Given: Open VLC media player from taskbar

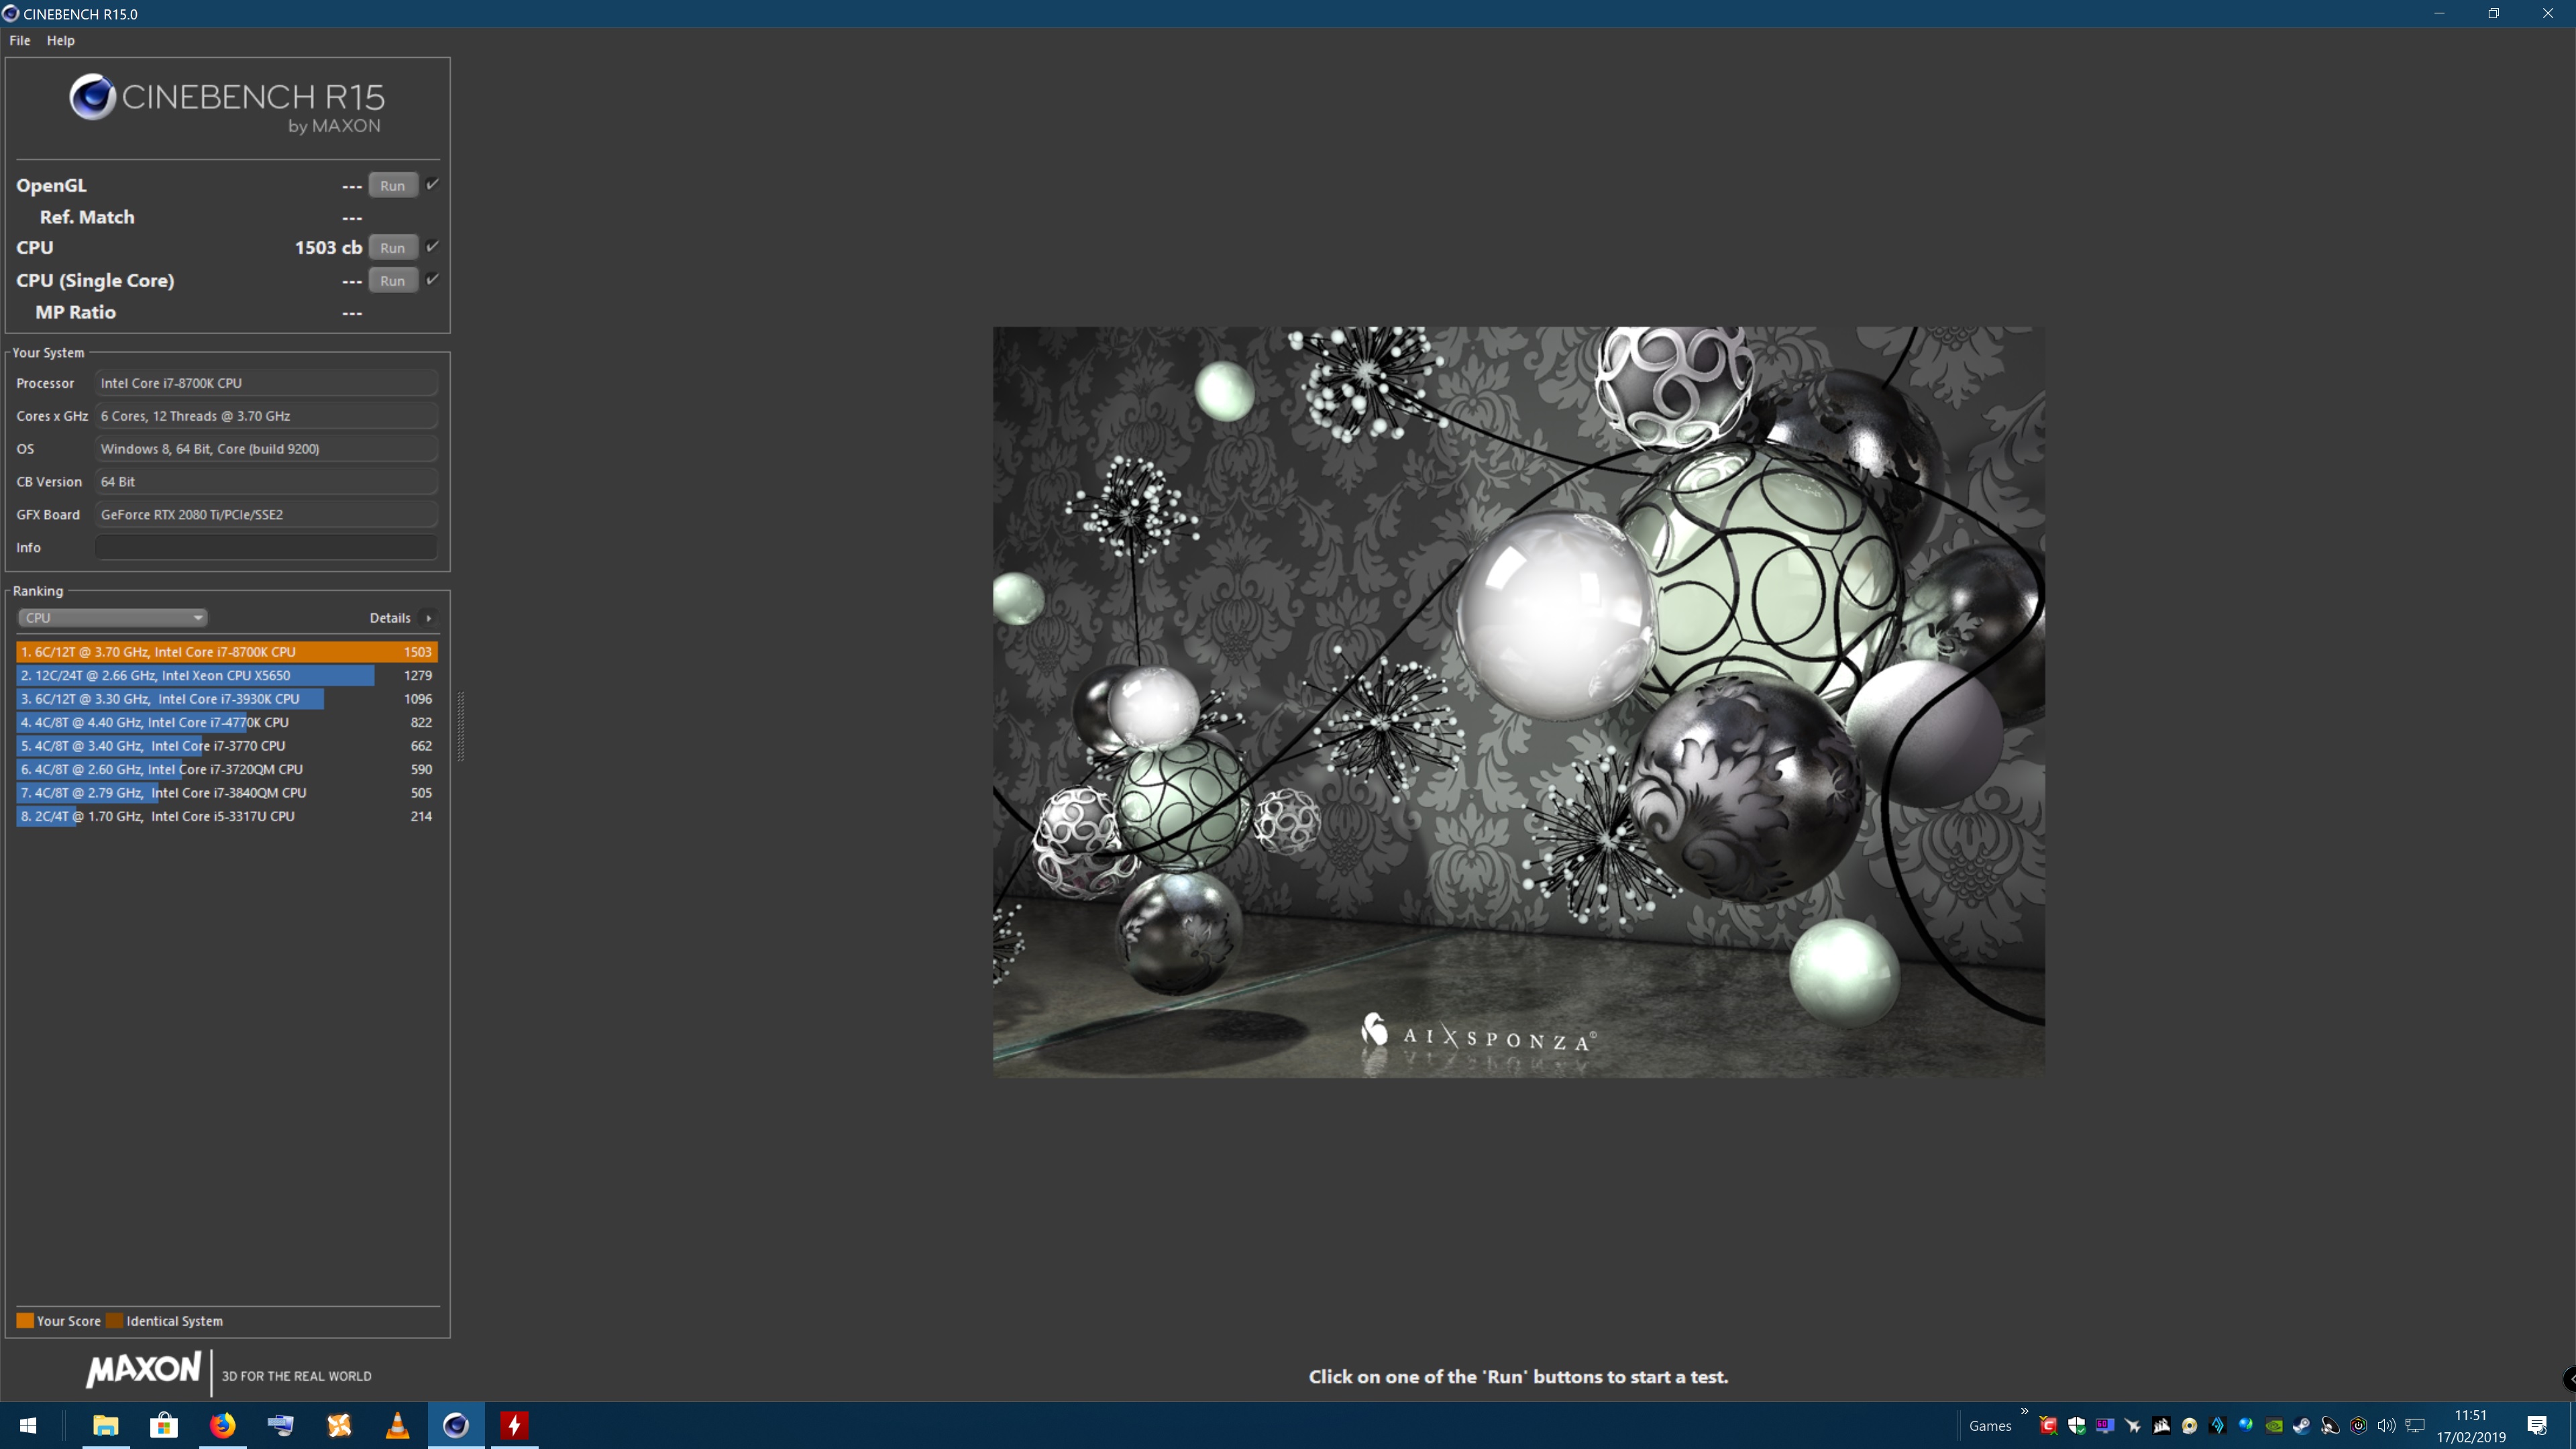Looking at the screenshot, I should [397, 1426].
